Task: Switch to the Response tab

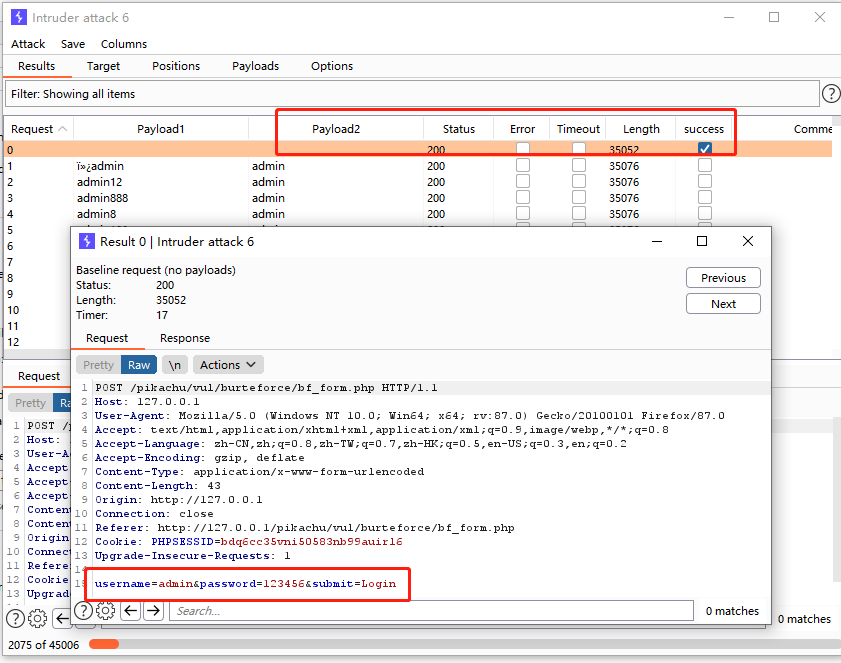Action: coord(184,337)
